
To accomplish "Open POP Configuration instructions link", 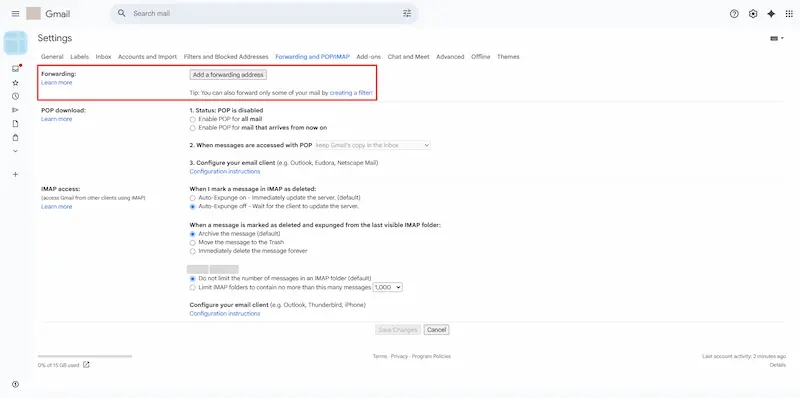I will pos(224,171).
